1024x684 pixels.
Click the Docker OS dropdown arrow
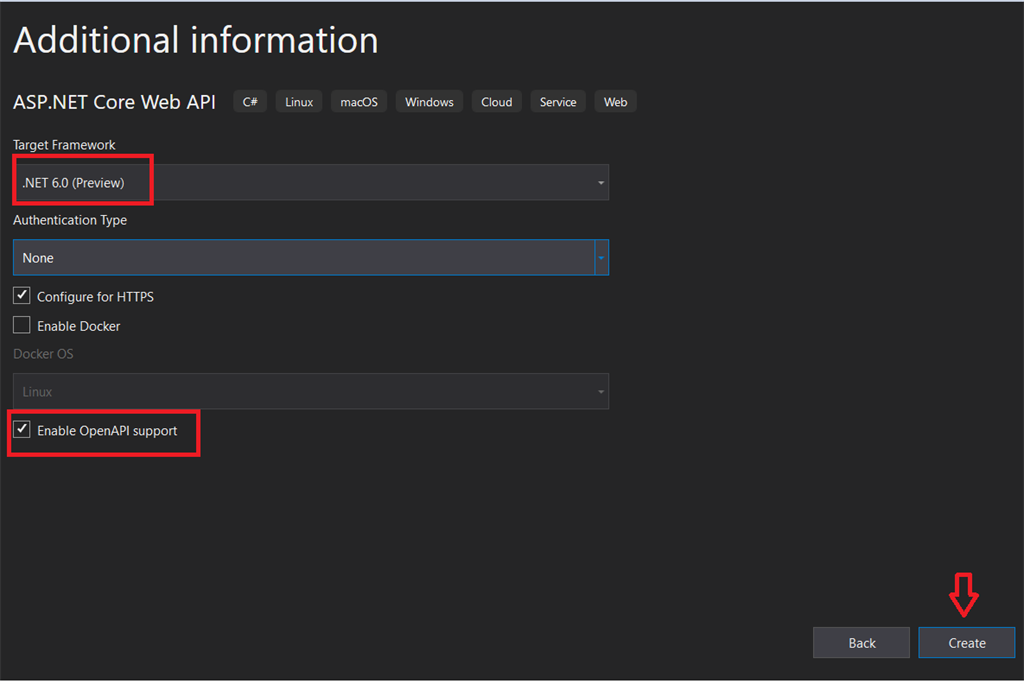click(601, 392)
